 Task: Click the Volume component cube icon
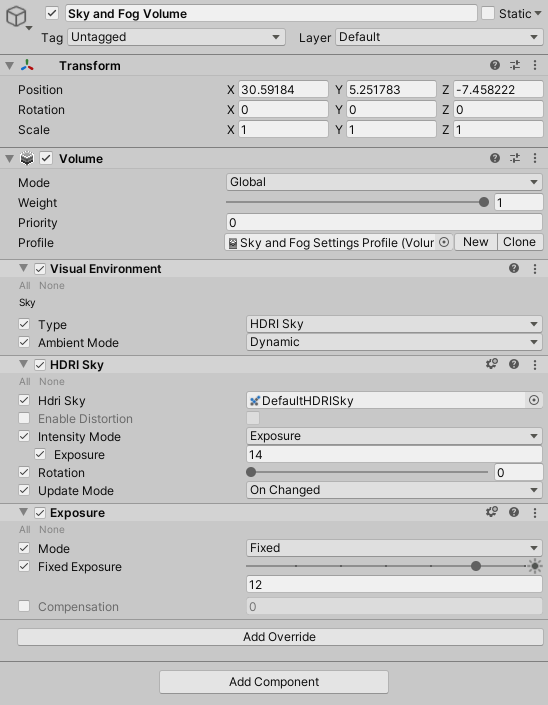pyautogui.click(x=27, y=158)
